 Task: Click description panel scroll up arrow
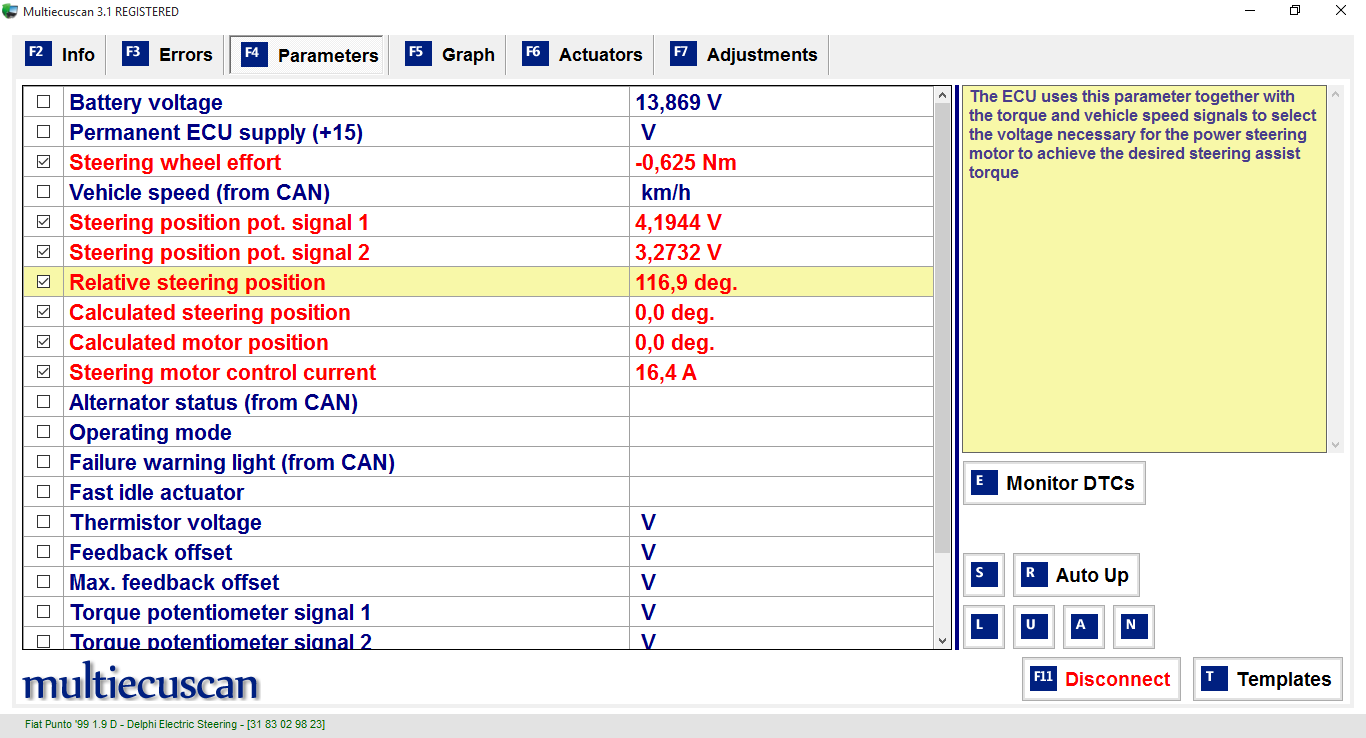tap(1335, 95)
